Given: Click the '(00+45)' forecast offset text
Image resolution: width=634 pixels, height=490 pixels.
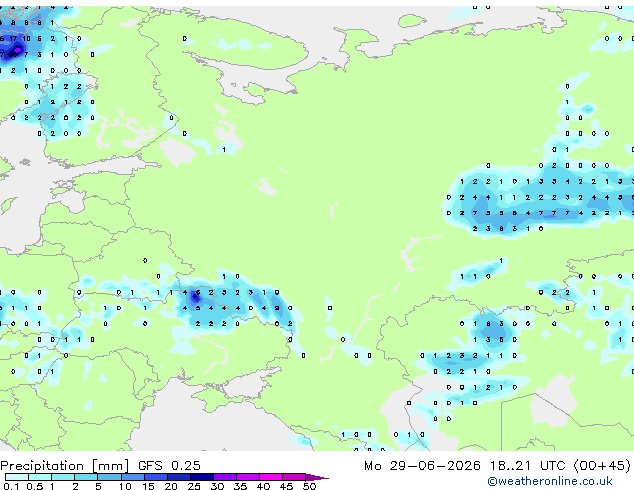Looking at the screenshot, I should pyautogui.click(x=602, y=466).
